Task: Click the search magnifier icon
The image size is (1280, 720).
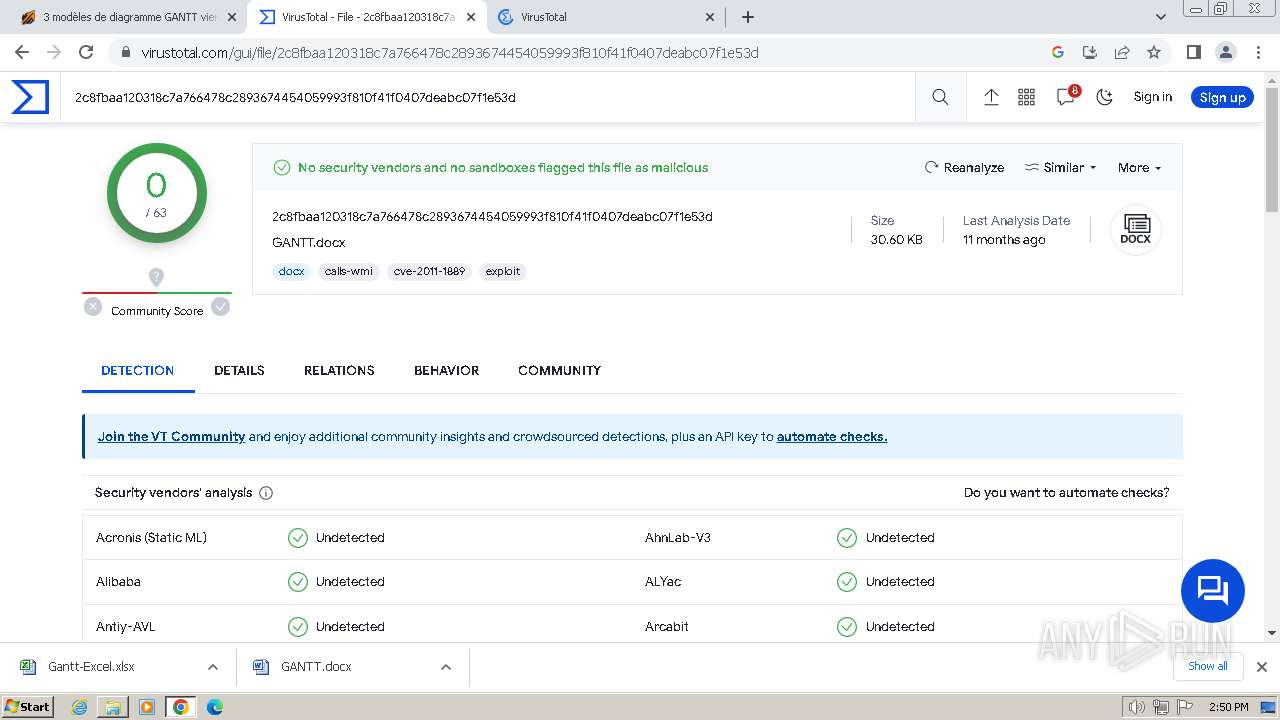Action: (x=940, y=97)
